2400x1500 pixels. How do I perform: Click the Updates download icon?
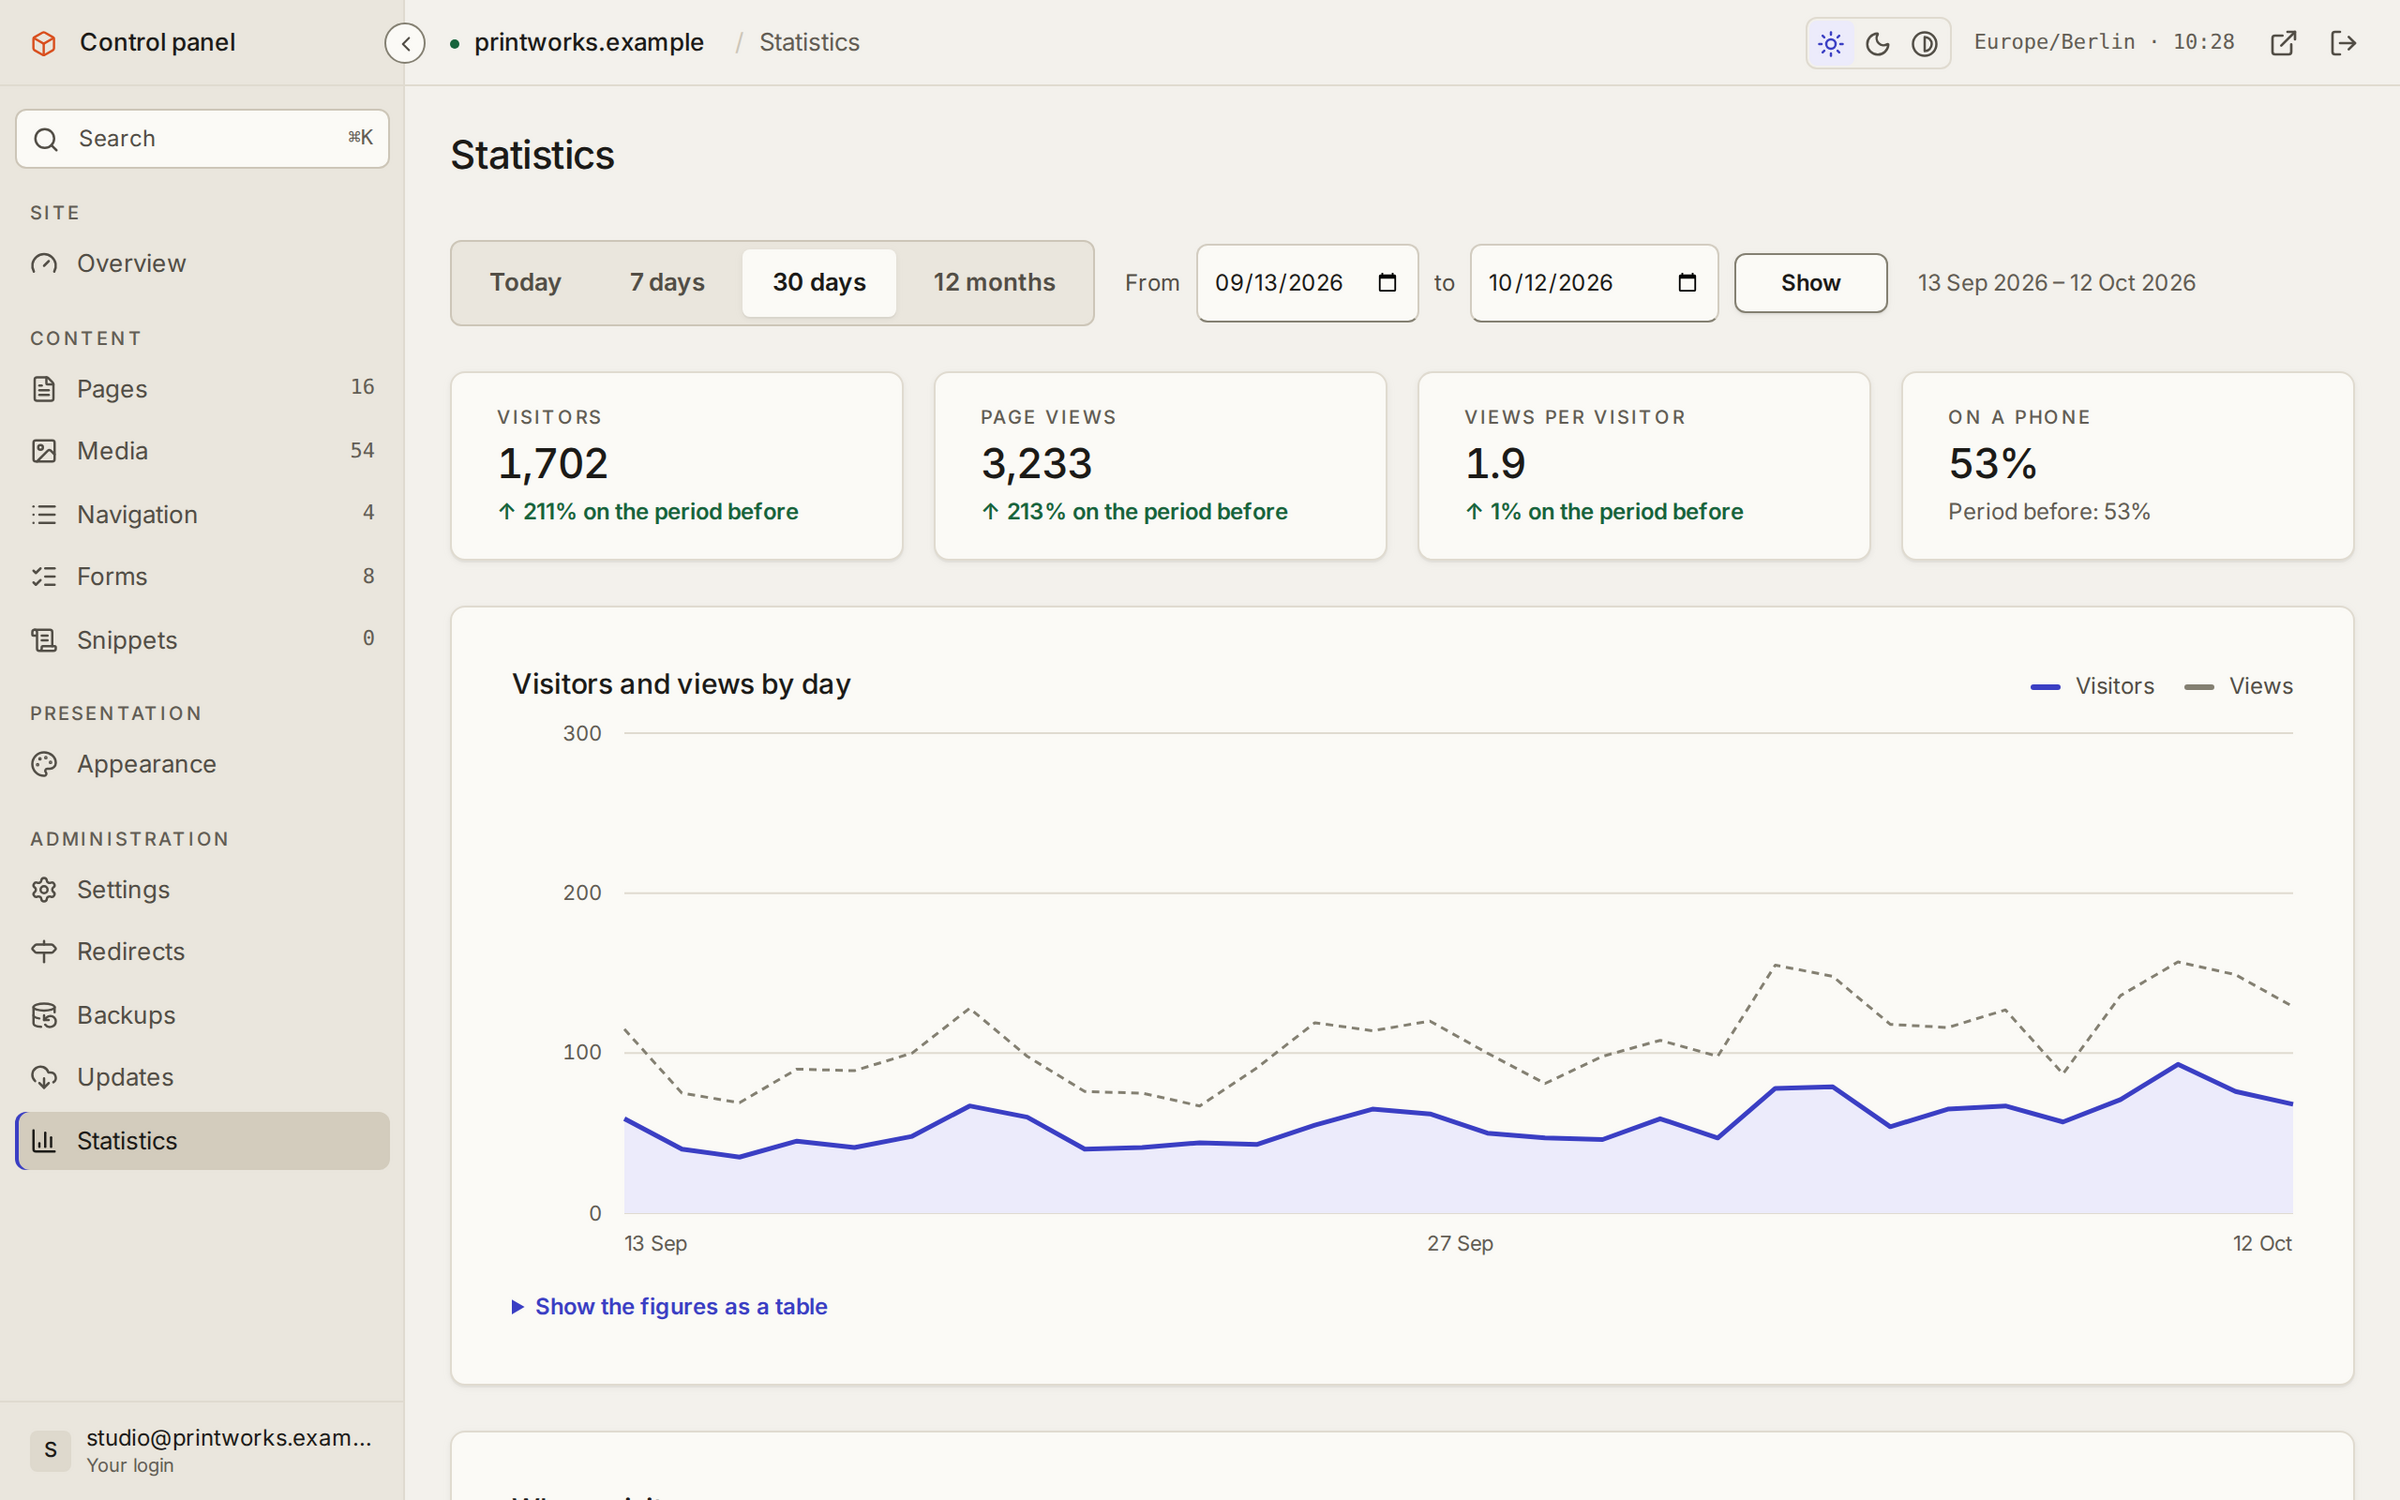click(44, 1077)
